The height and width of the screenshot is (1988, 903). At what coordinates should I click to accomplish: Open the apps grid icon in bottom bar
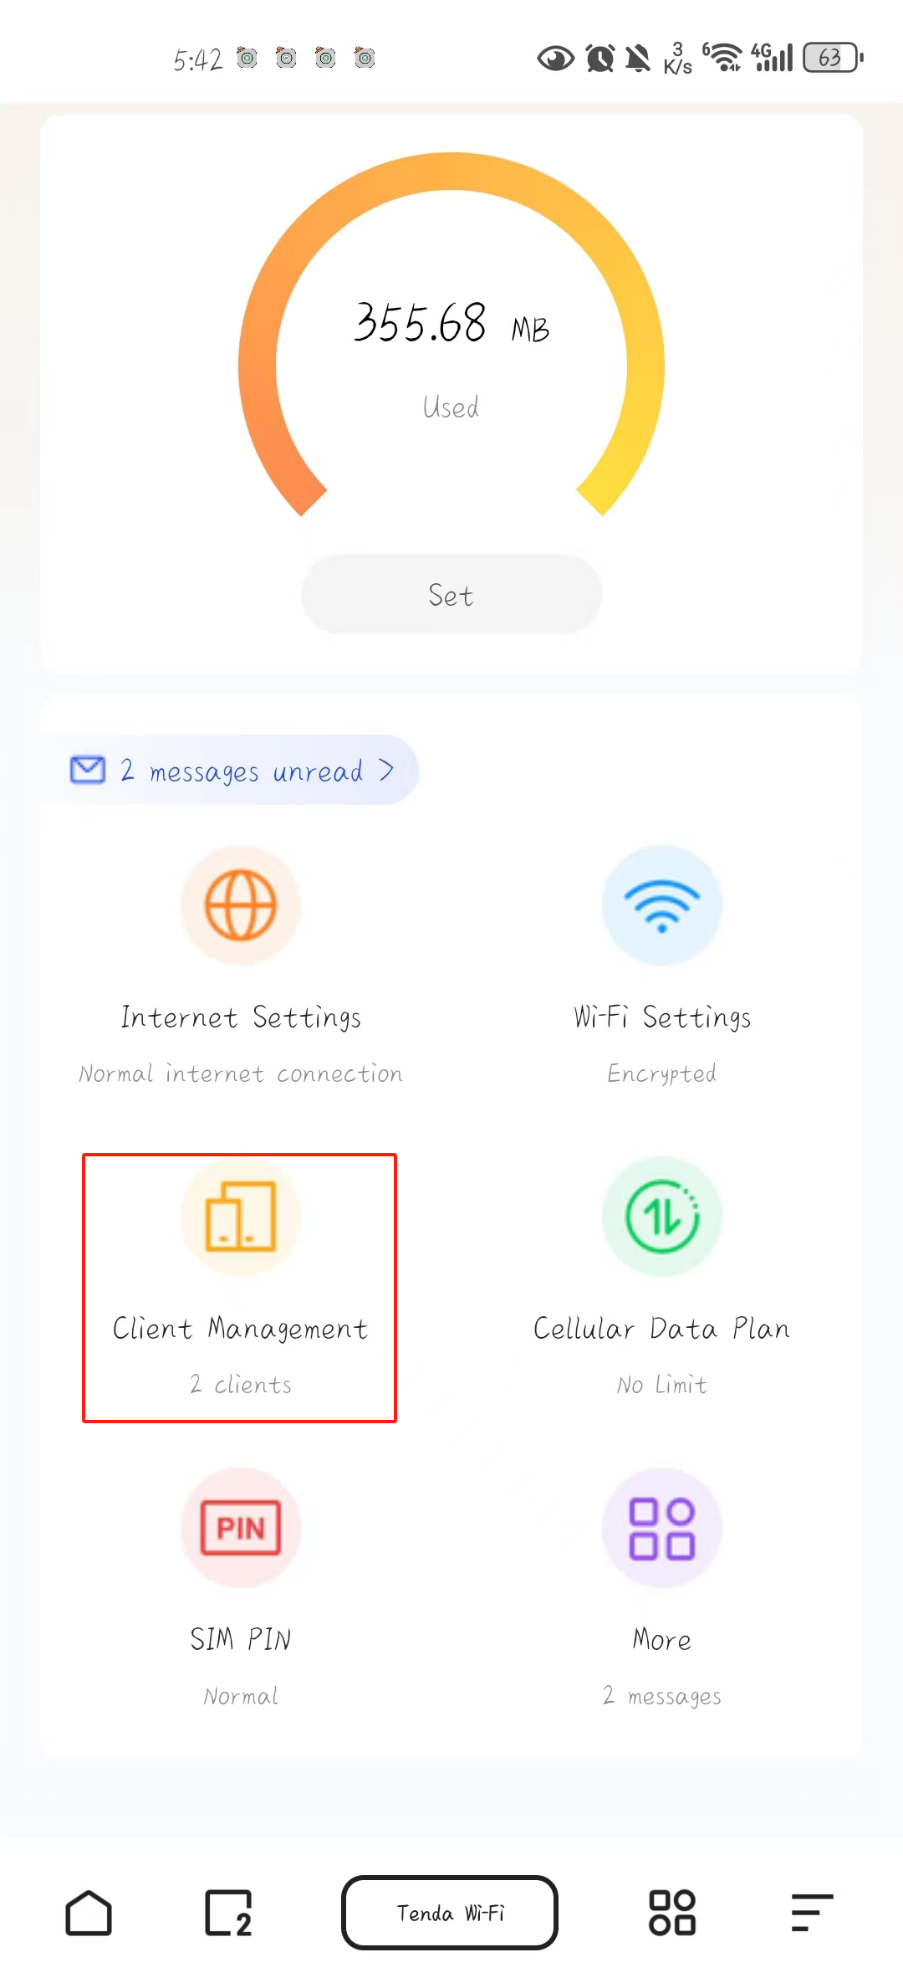point(672,1913)
